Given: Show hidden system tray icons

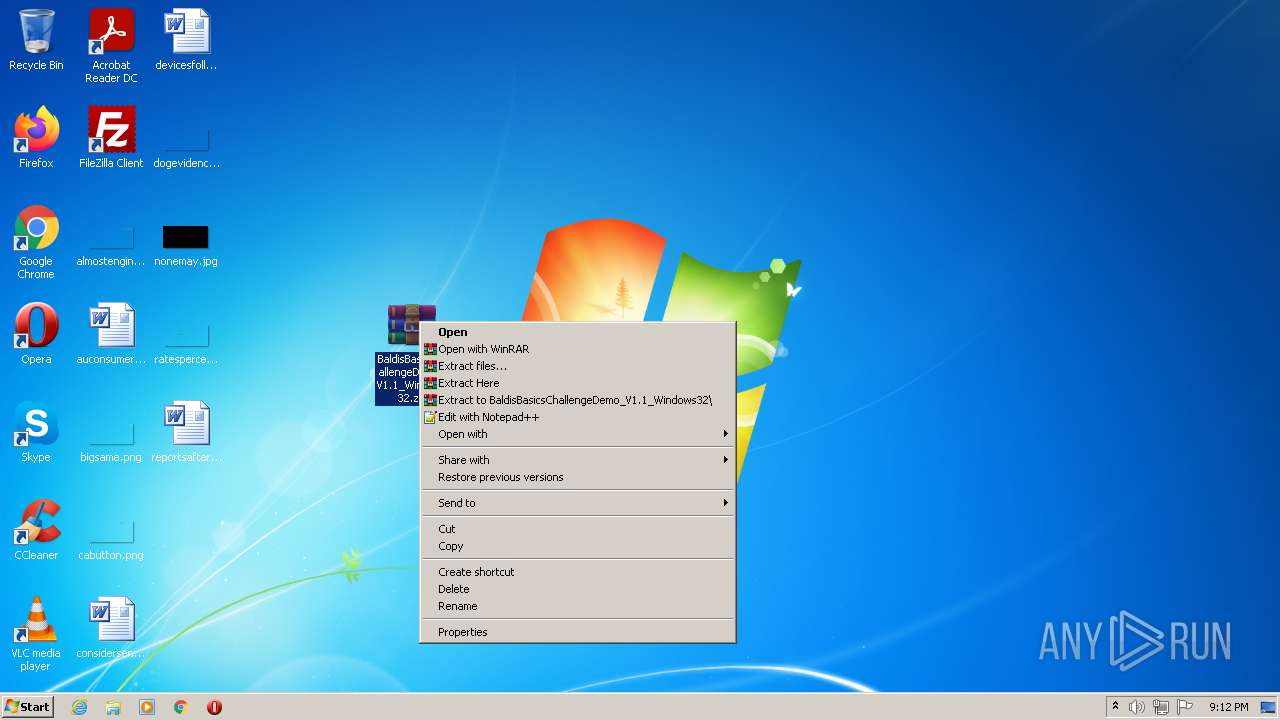Looking at the screenshot, I should pyautogui.click(x=1115, y=707).
